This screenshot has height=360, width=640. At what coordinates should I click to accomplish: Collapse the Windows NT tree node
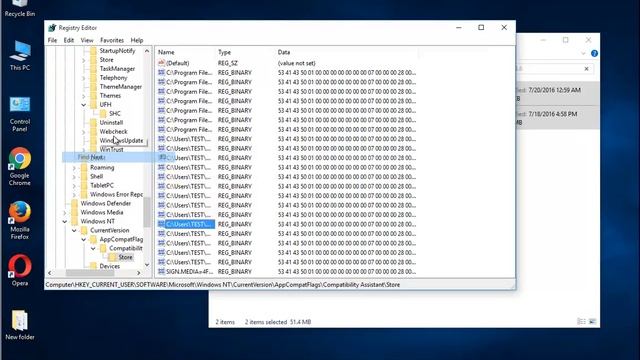click(x=64, y=222)
